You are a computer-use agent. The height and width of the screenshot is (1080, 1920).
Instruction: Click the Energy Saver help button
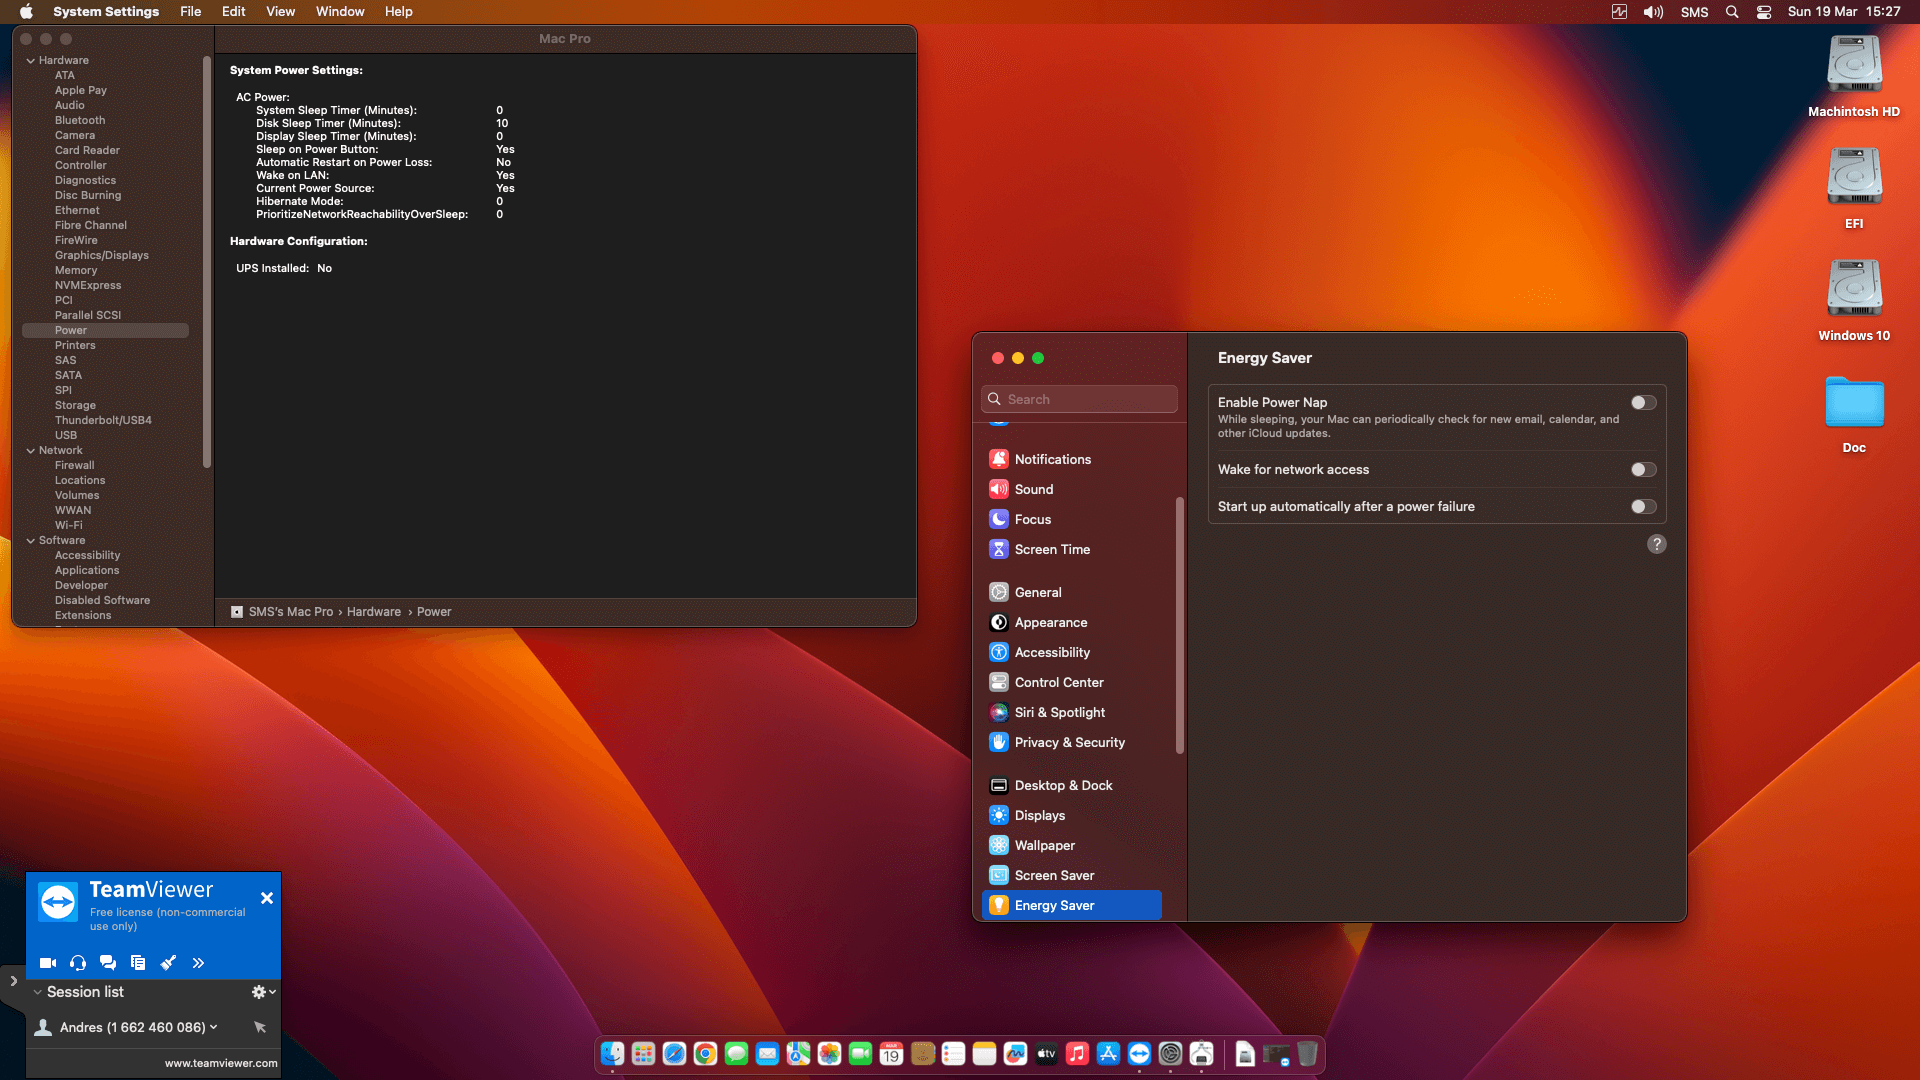tap(1656, 544)
